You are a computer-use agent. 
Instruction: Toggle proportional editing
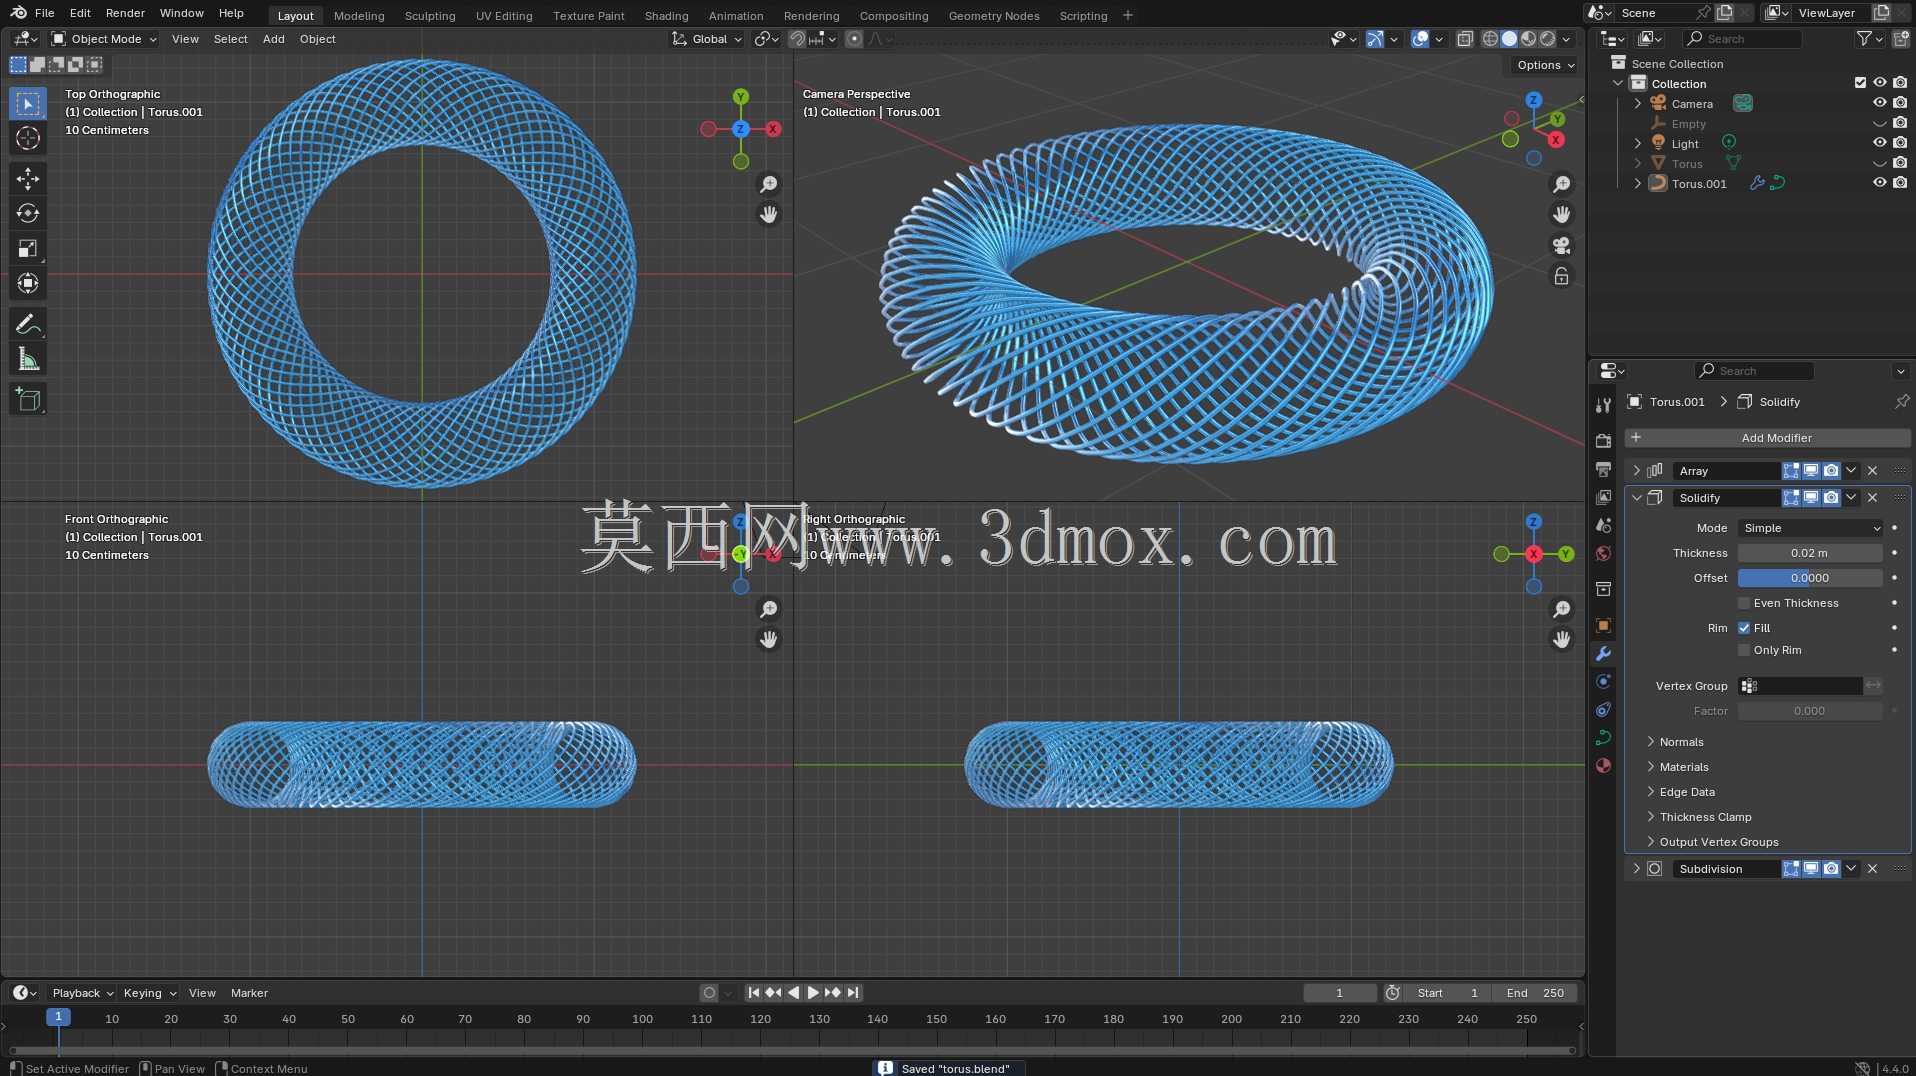(853, 39)
